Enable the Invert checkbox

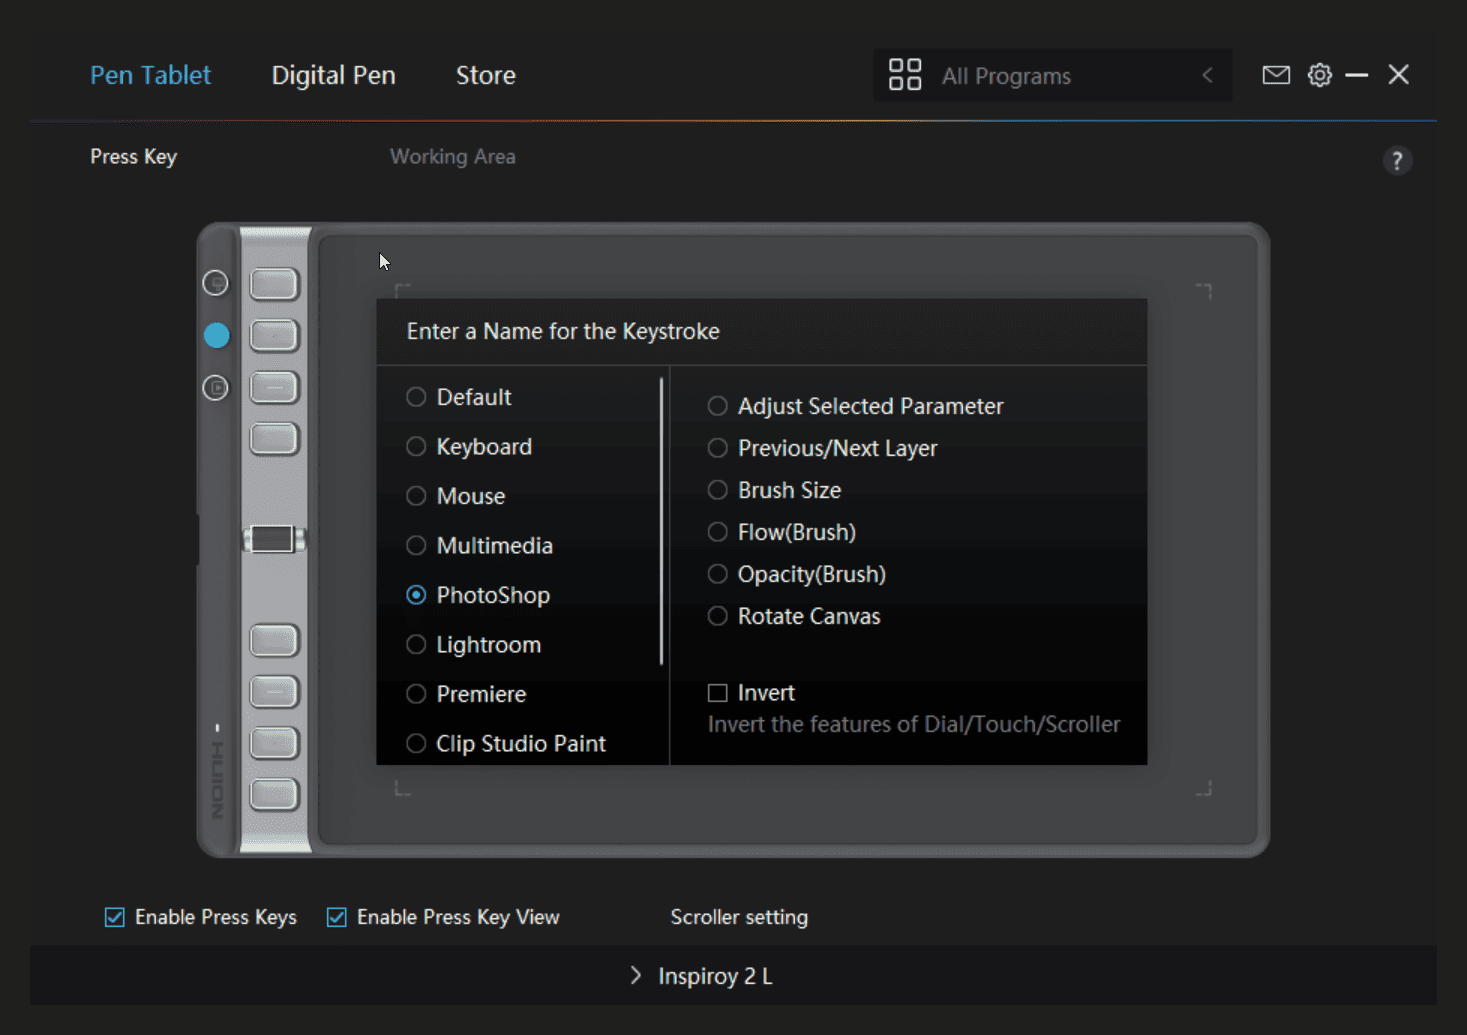tap(717, 693)
